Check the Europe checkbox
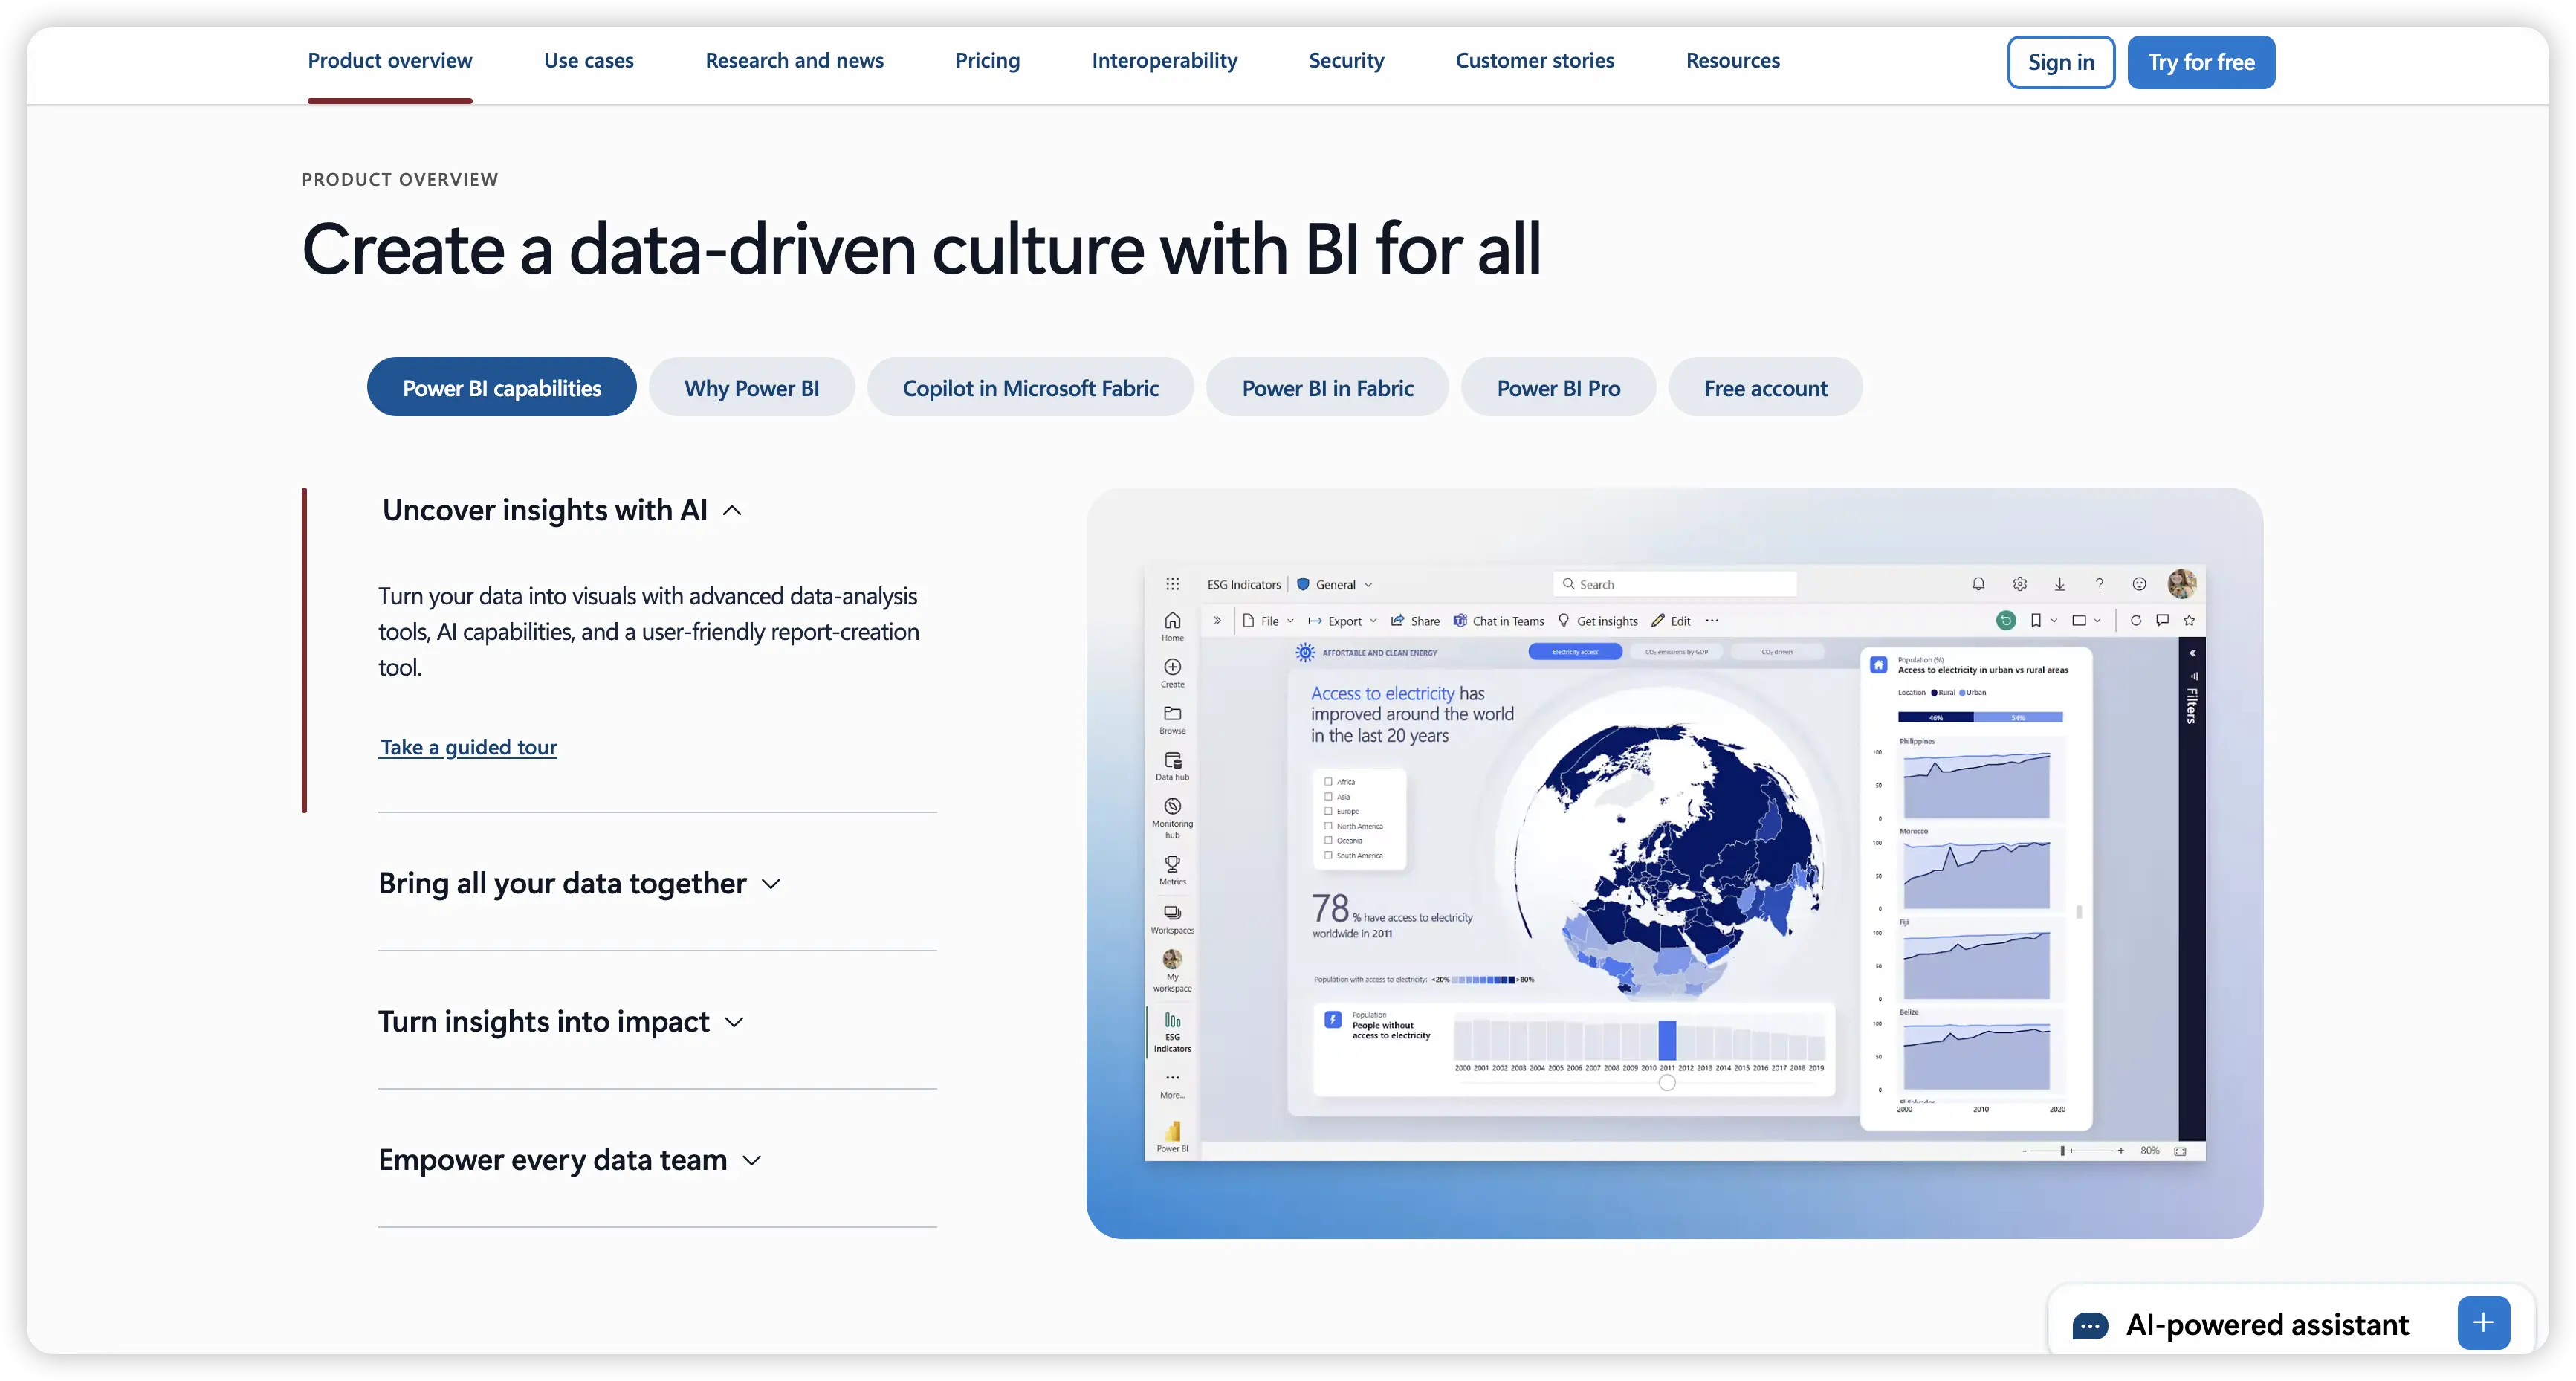The width and height of the screenshot is (2576, 1381). click(x=1328, y=811)
